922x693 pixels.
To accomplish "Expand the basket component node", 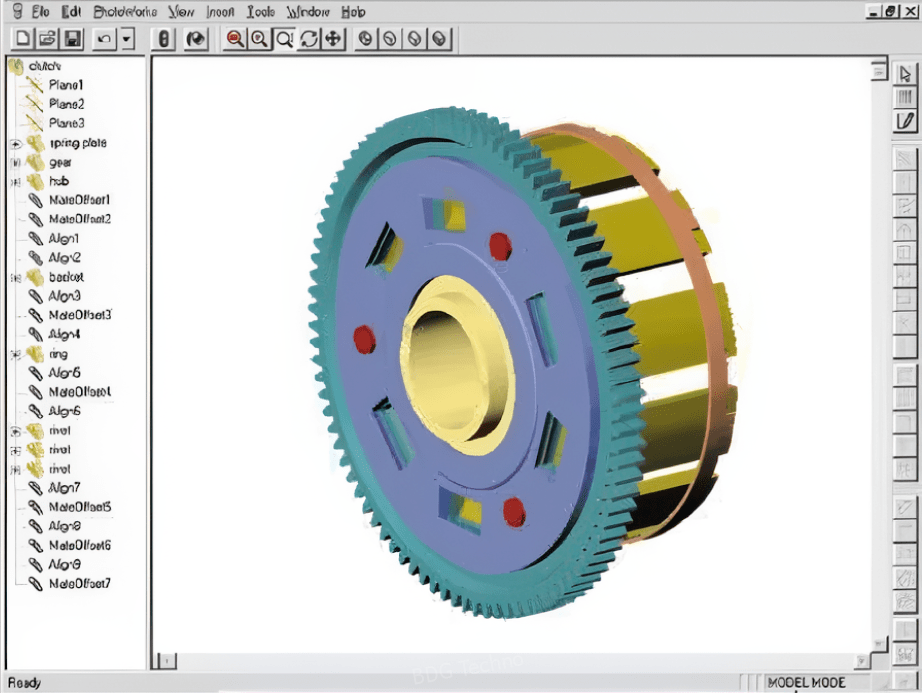I will (x=16, y=277).
